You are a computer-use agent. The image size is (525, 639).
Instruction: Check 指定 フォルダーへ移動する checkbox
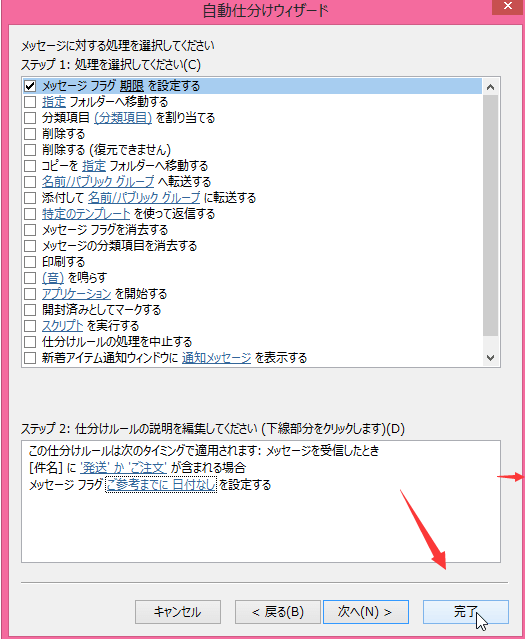30,101
